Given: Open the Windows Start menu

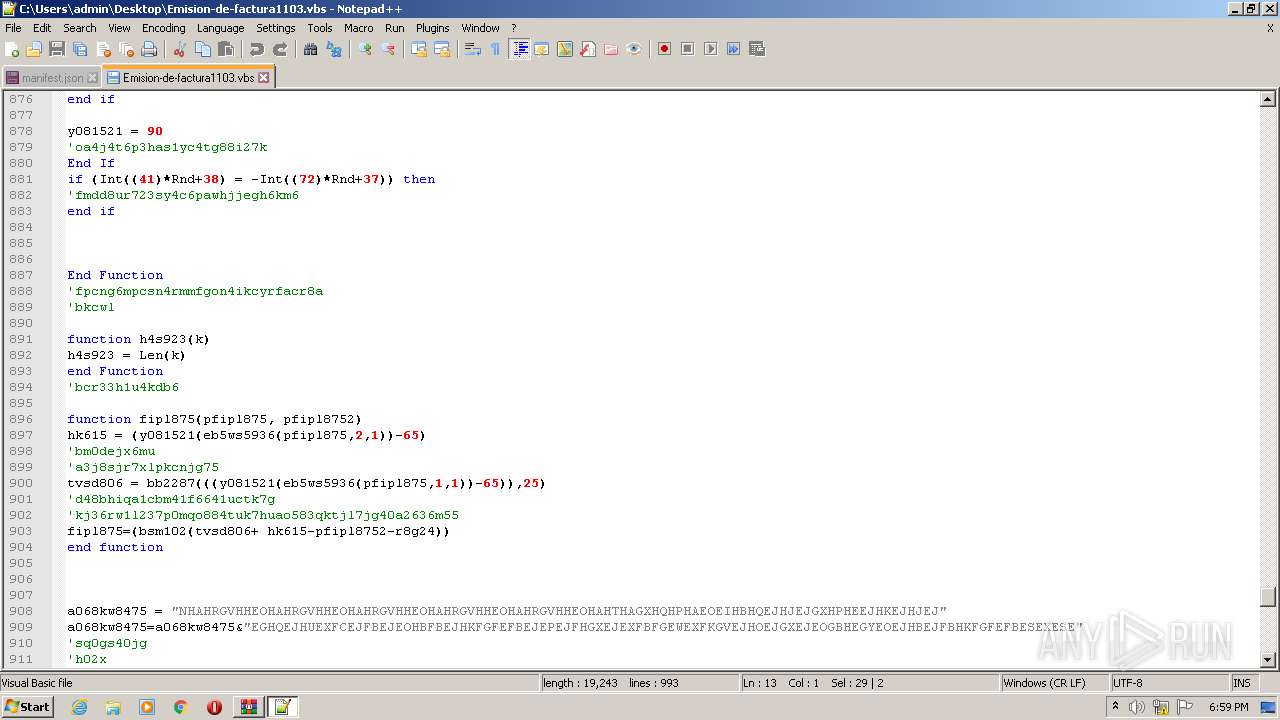Looking at the screenshot, I should (27, 707).
